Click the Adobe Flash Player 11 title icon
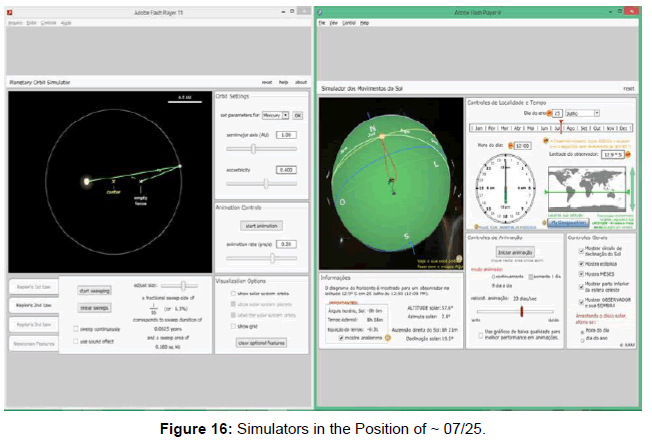 [10, 12]
